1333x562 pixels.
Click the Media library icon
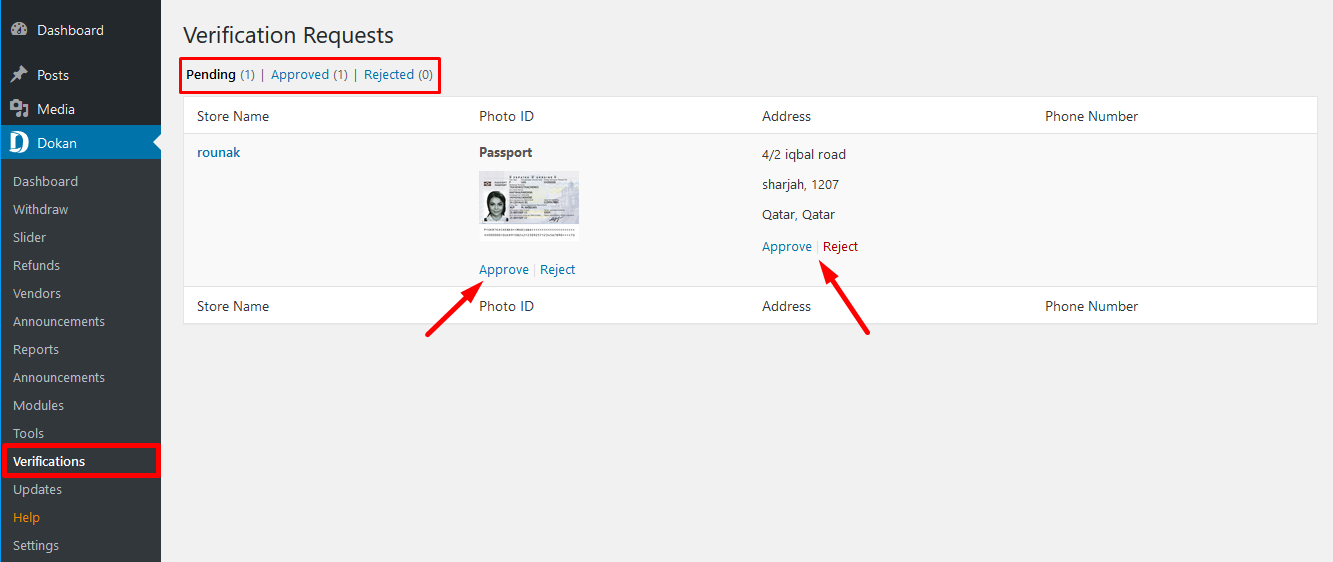coord(19,109)
